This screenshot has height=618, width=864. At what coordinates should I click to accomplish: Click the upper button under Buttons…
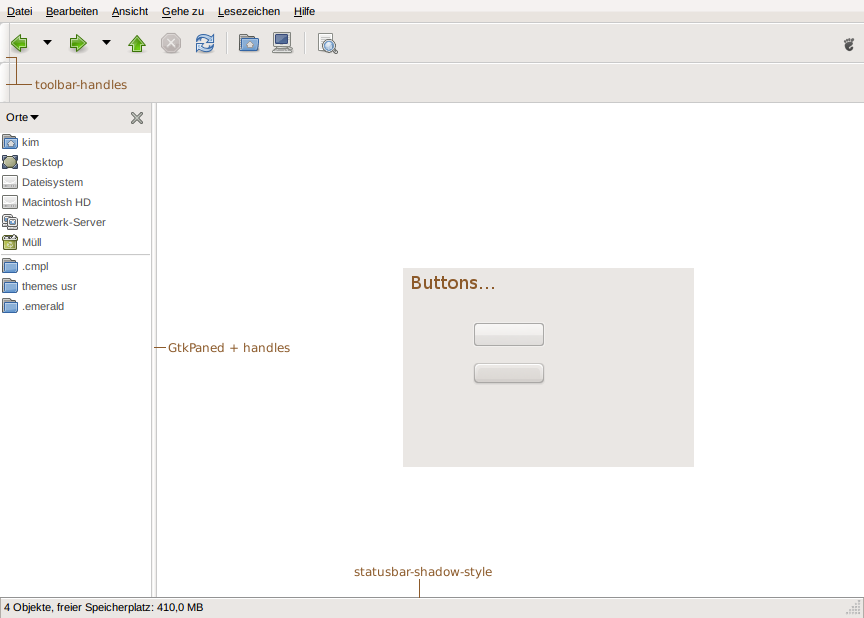tap(508, 334)
